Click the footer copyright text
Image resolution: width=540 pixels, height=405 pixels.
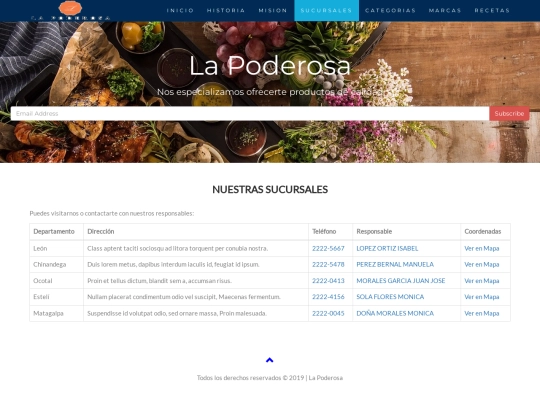[270, 378]
